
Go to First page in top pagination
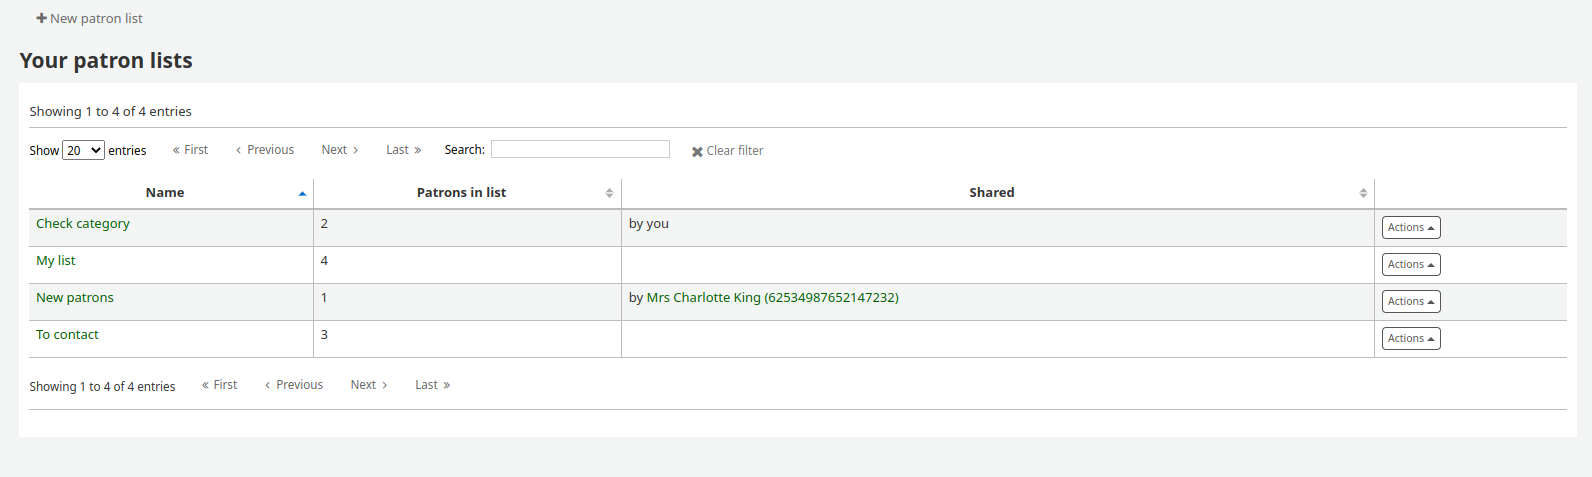[x=190, y=150]
